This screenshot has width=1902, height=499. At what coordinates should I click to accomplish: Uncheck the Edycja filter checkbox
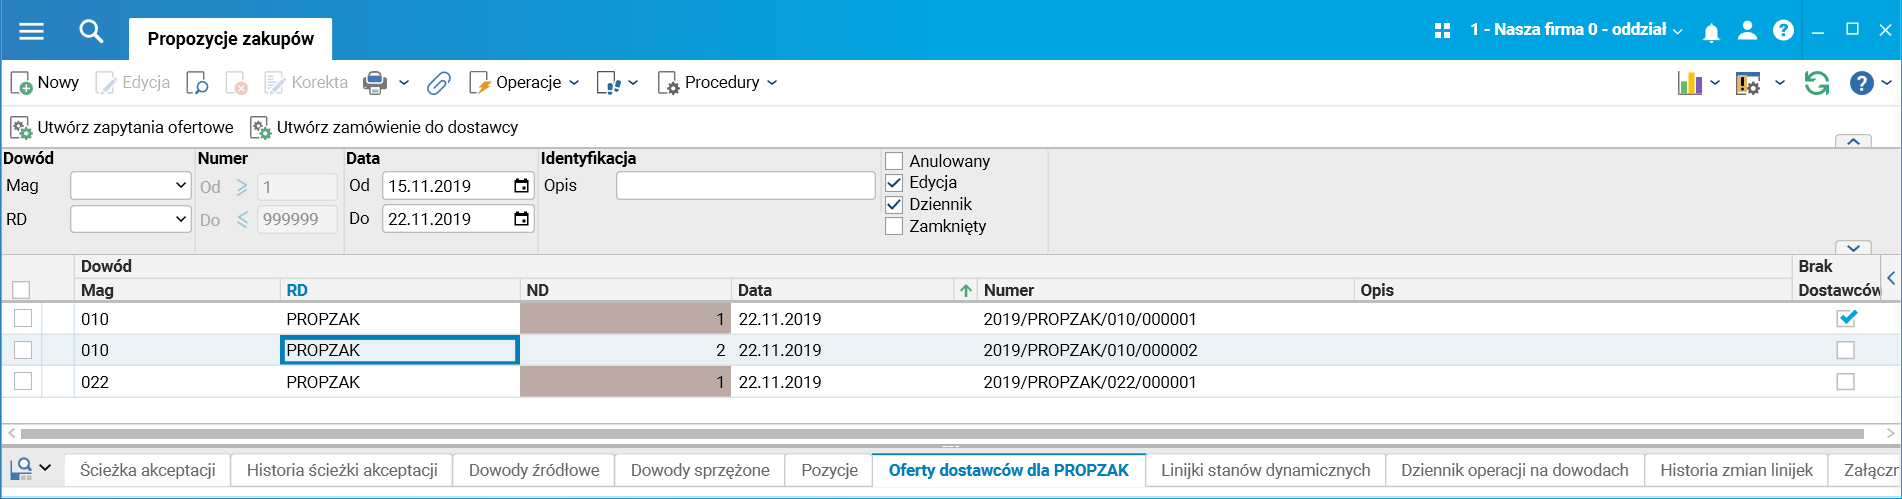tap(894, 183)
